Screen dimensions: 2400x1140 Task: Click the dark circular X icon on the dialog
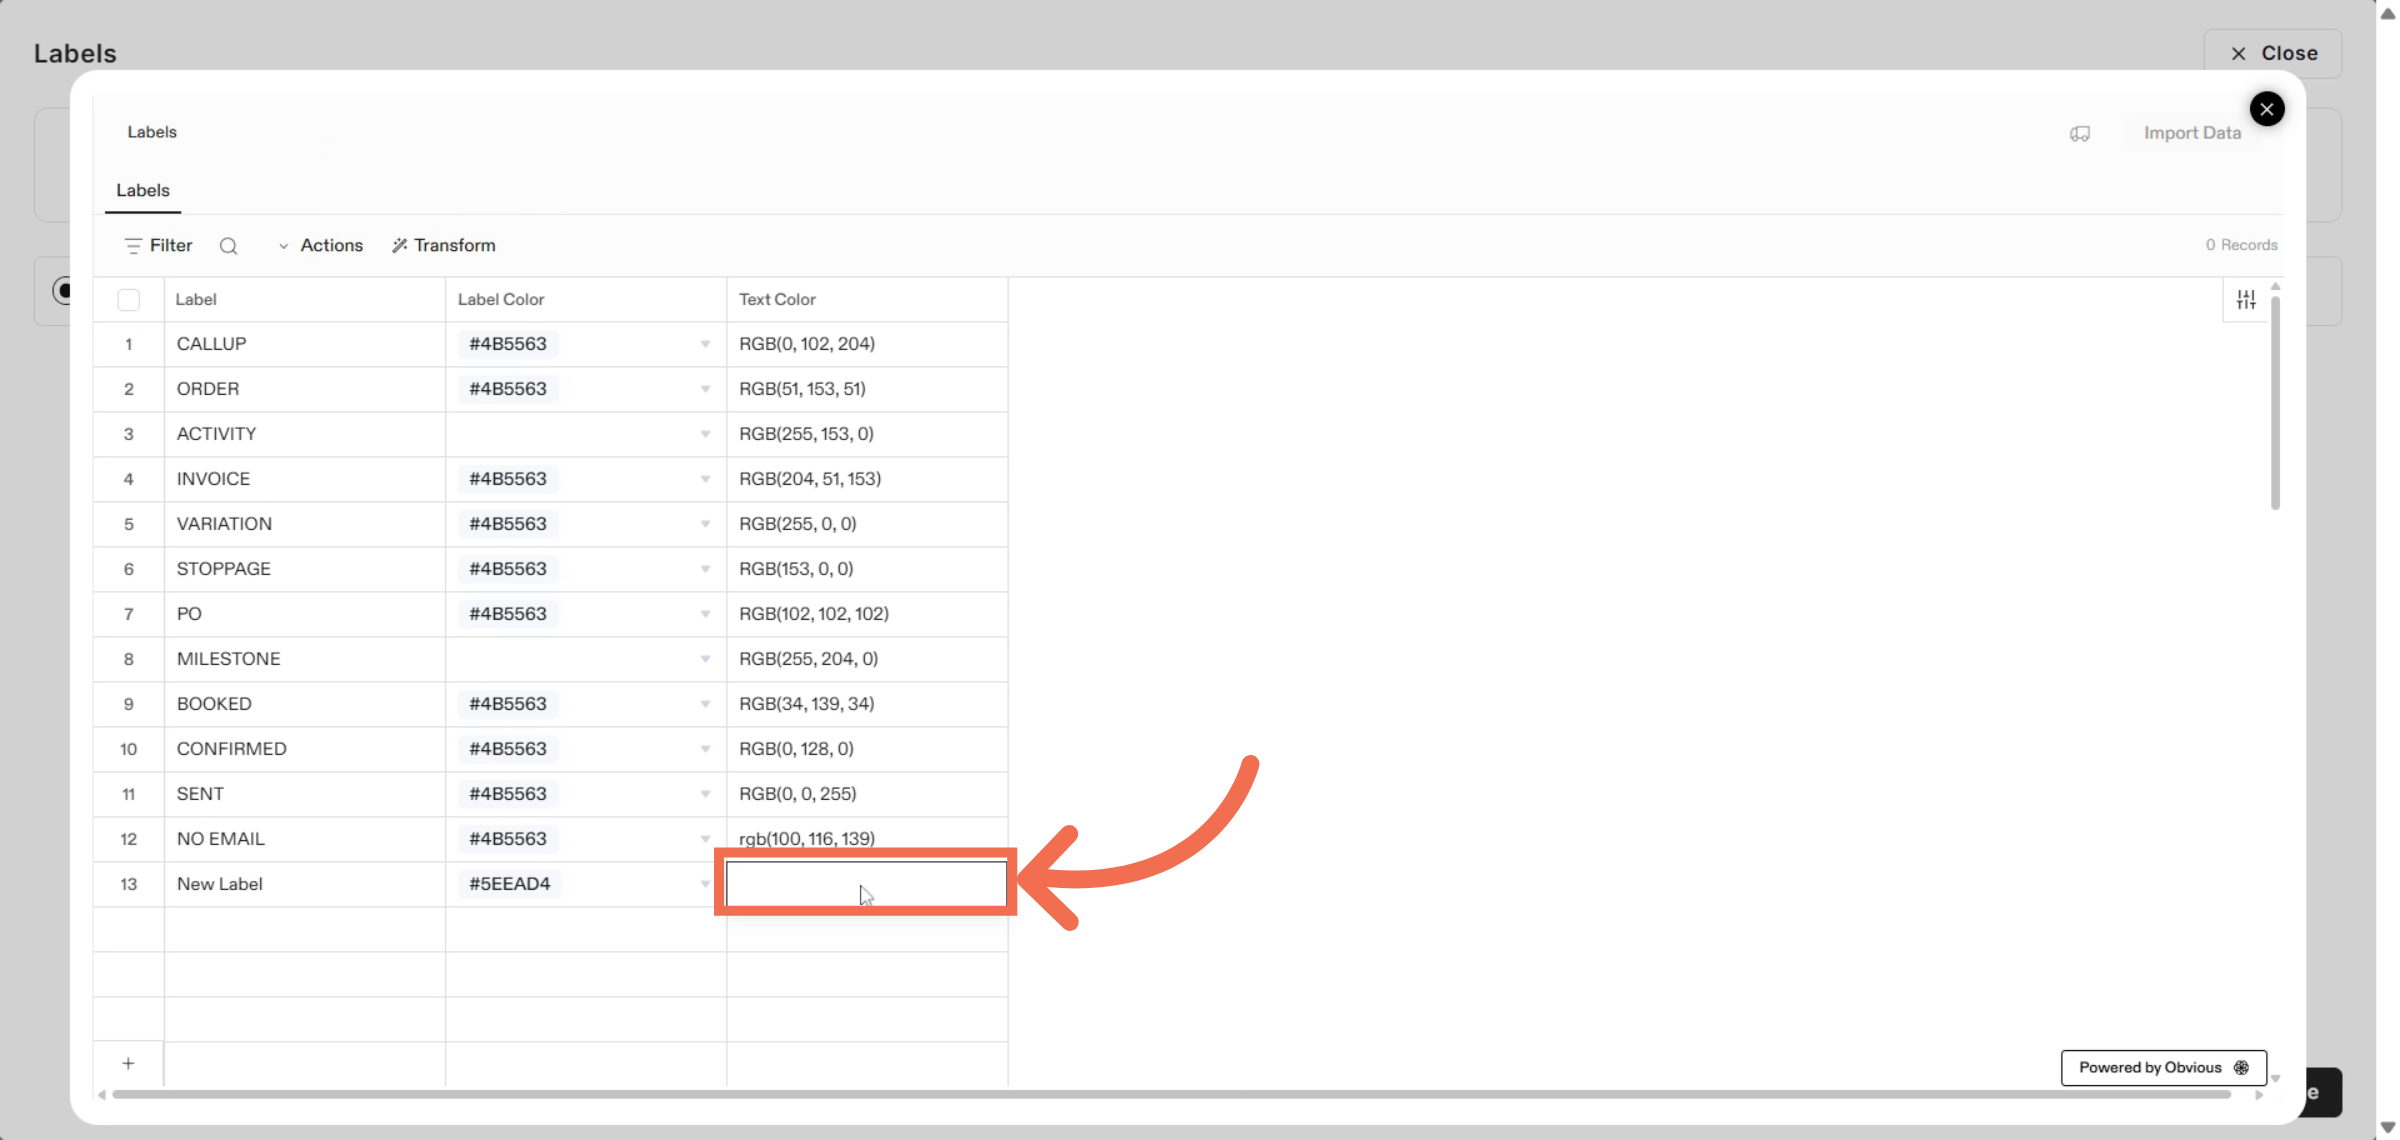(x=2267, y=108)
